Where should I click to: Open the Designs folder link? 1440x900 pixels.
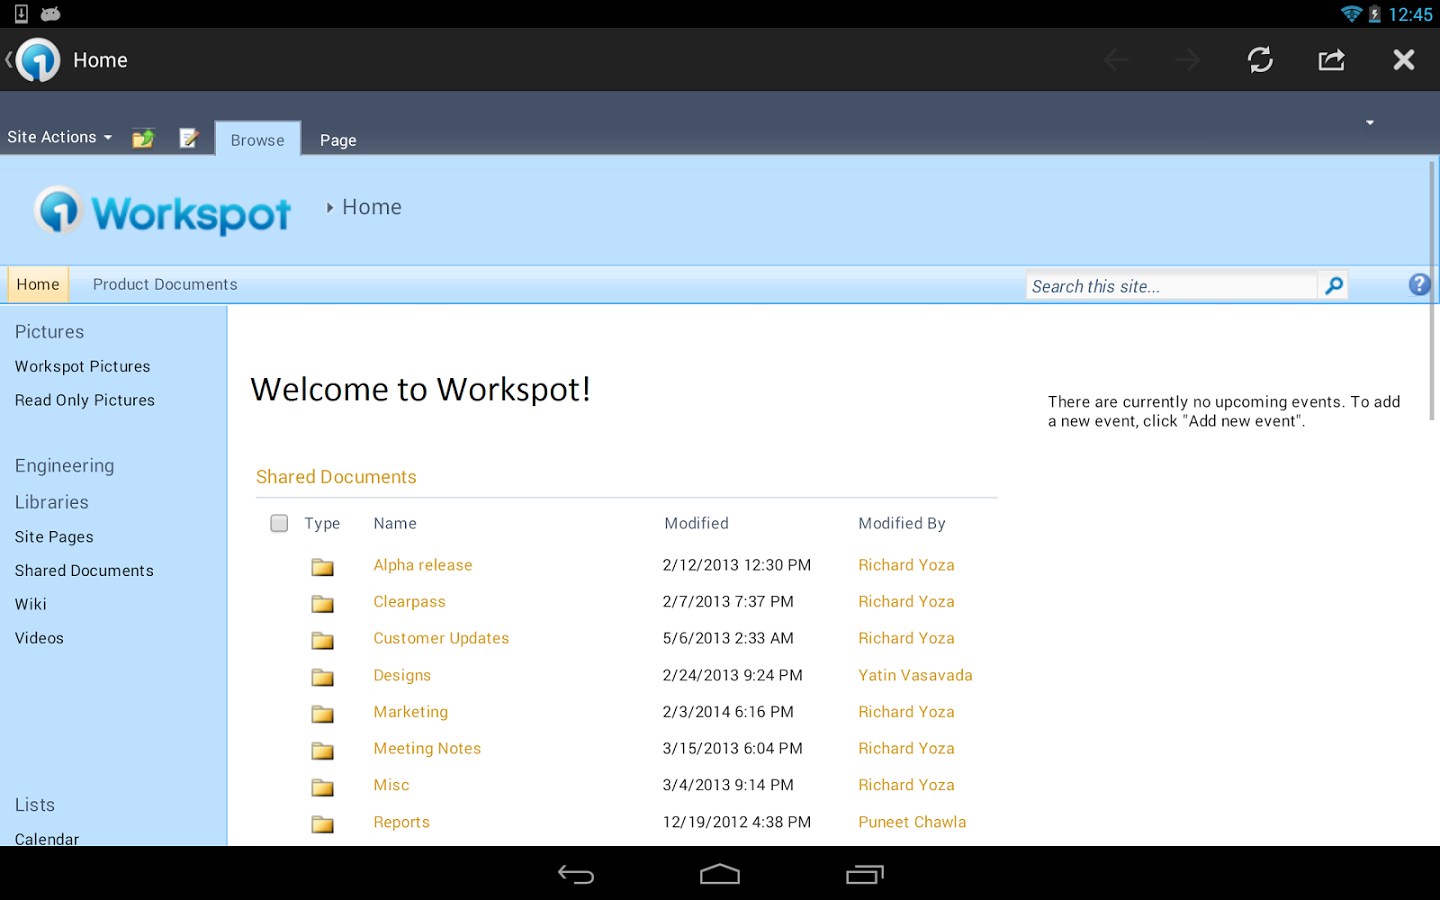(402, 675)
